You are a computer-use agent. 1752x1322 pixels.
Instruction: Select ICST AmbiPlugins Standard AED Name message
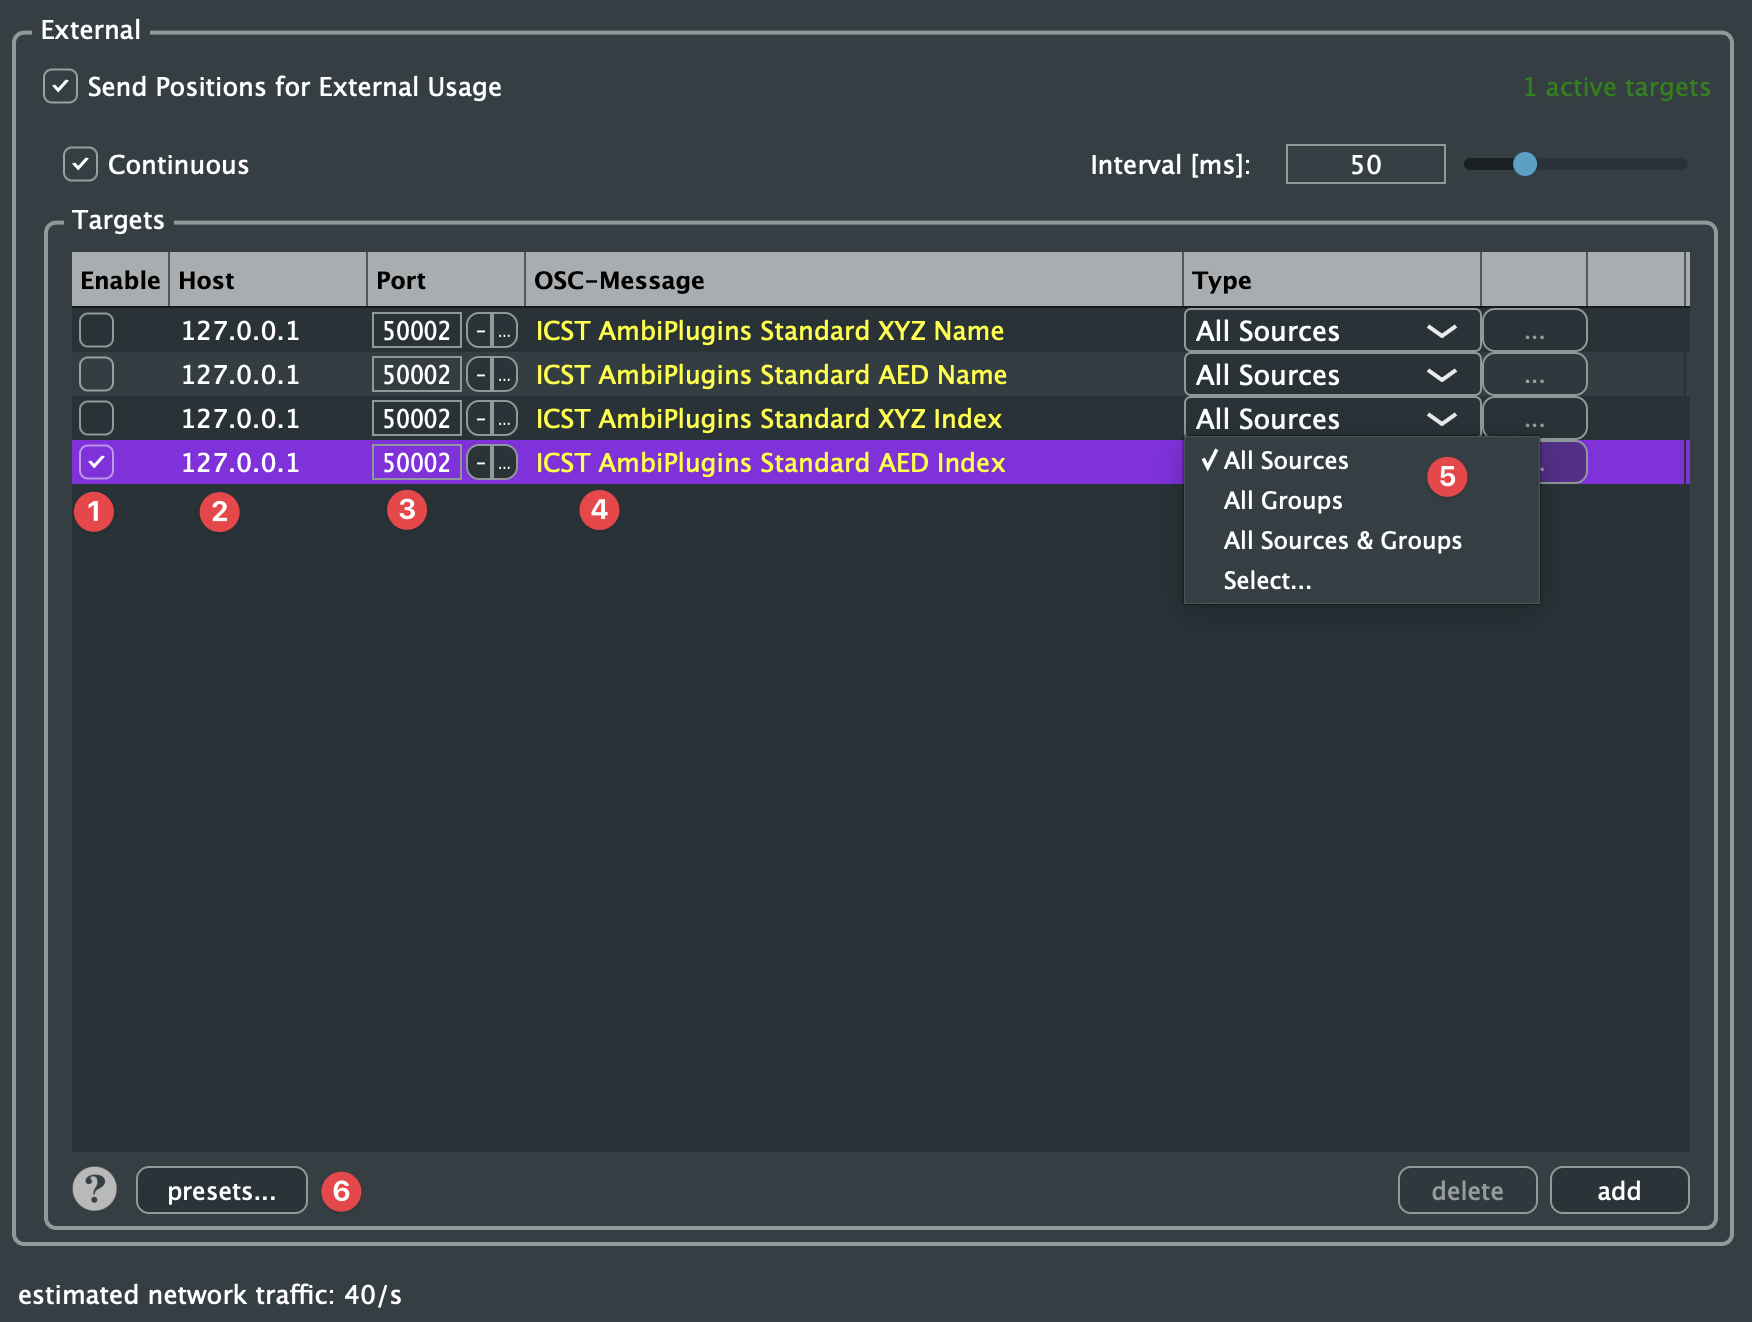pos(771,374)
